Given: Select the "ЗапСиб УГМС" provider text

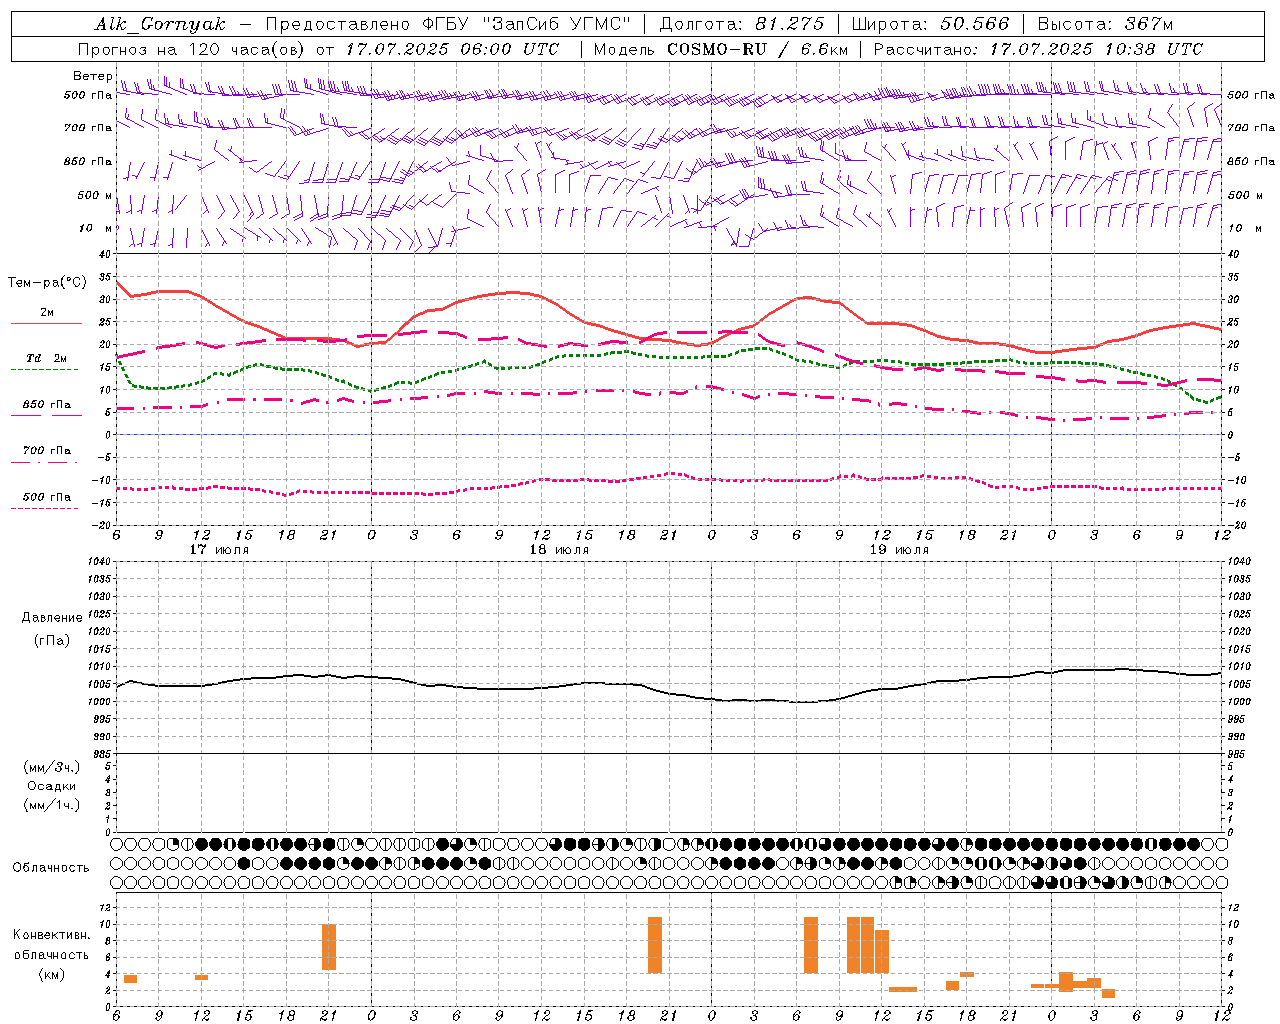Looking at the screenshot, I should (x=556, y=24).
